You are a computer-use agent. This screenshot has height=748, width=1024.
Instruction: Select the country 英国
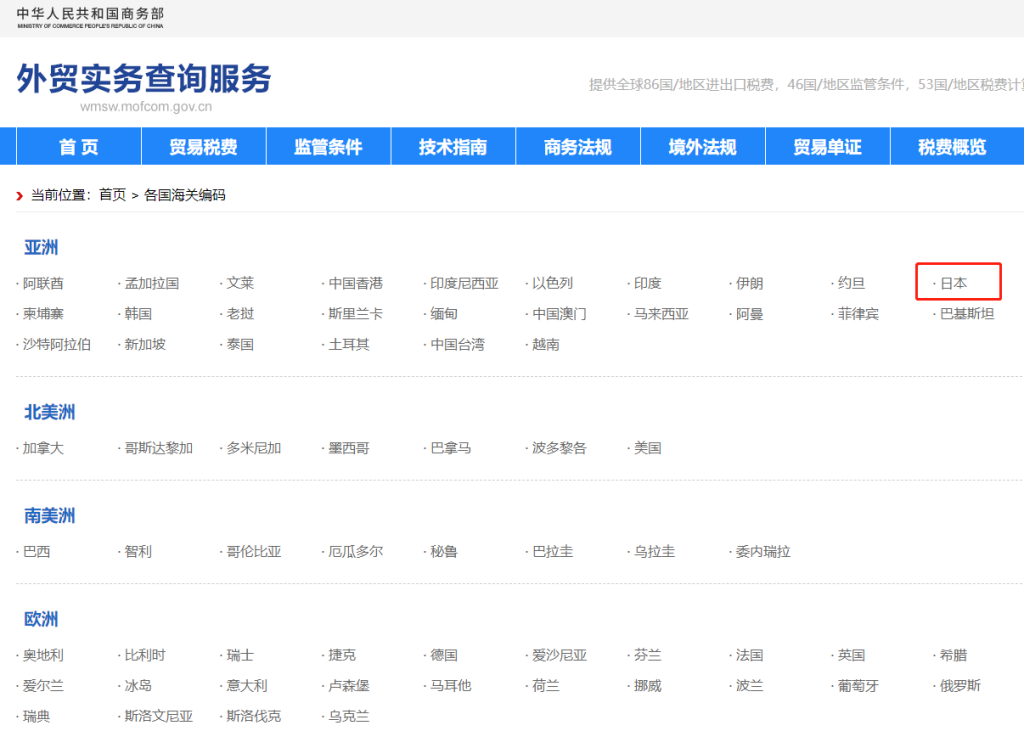pyautogui.click(x=851, y=655)
